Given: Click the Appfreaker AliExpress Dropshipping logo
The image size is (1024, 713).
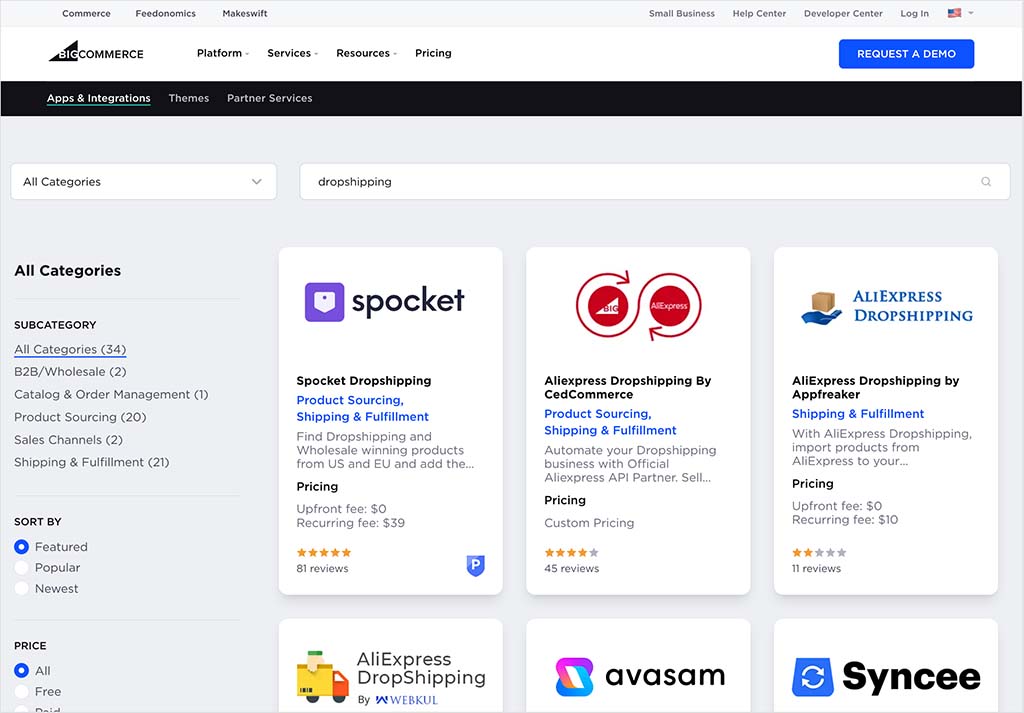Looking at the screenshot, I should [x=886, y=306].
